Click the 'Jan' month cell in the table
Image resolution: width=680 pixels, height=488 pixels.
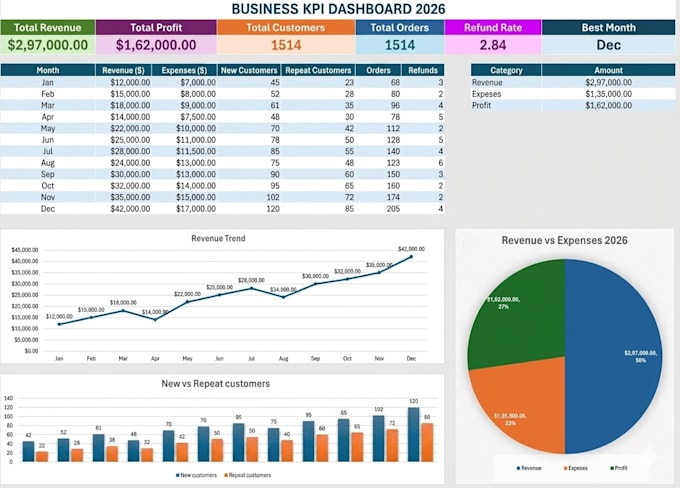pos(48,82)
